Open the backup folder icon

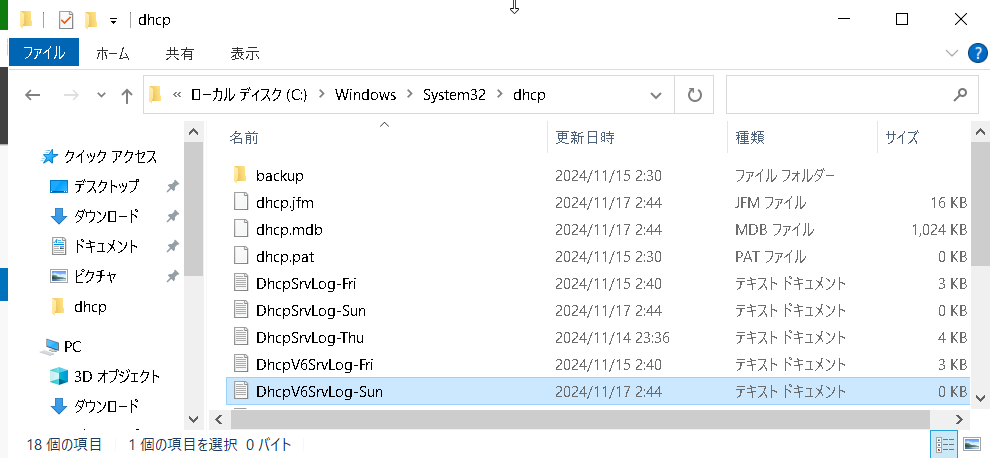point(239,175)
